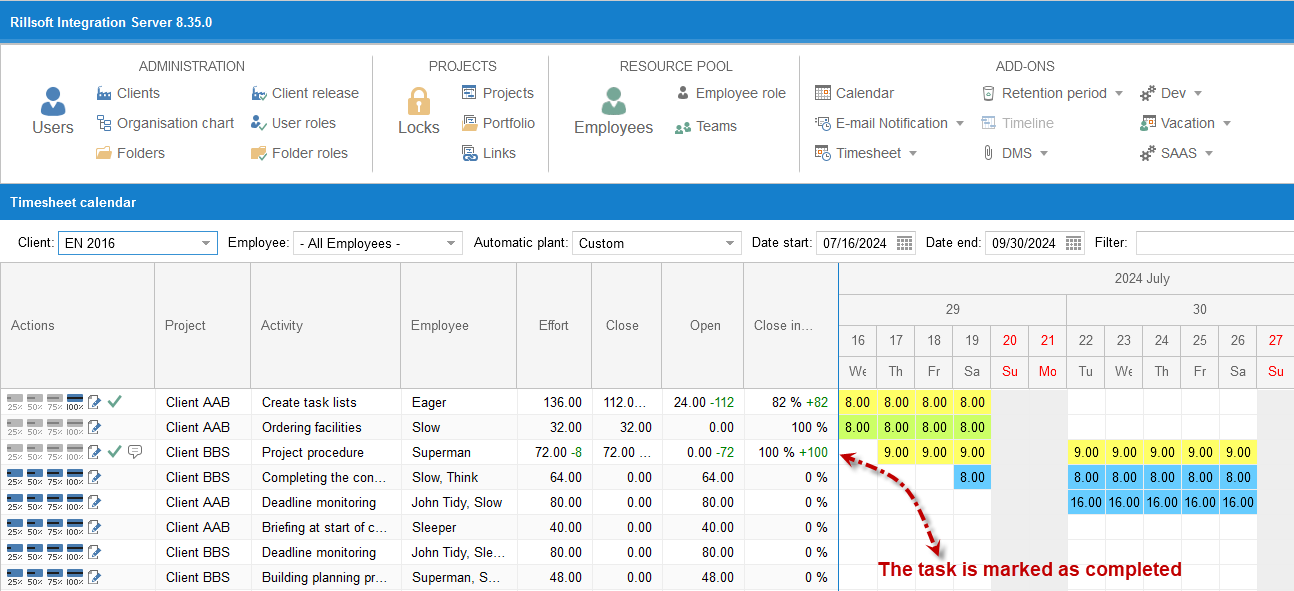Viewport: 1294px width, 591px height.
Task: Click into the Date start field
Action: tap(854, 243)
